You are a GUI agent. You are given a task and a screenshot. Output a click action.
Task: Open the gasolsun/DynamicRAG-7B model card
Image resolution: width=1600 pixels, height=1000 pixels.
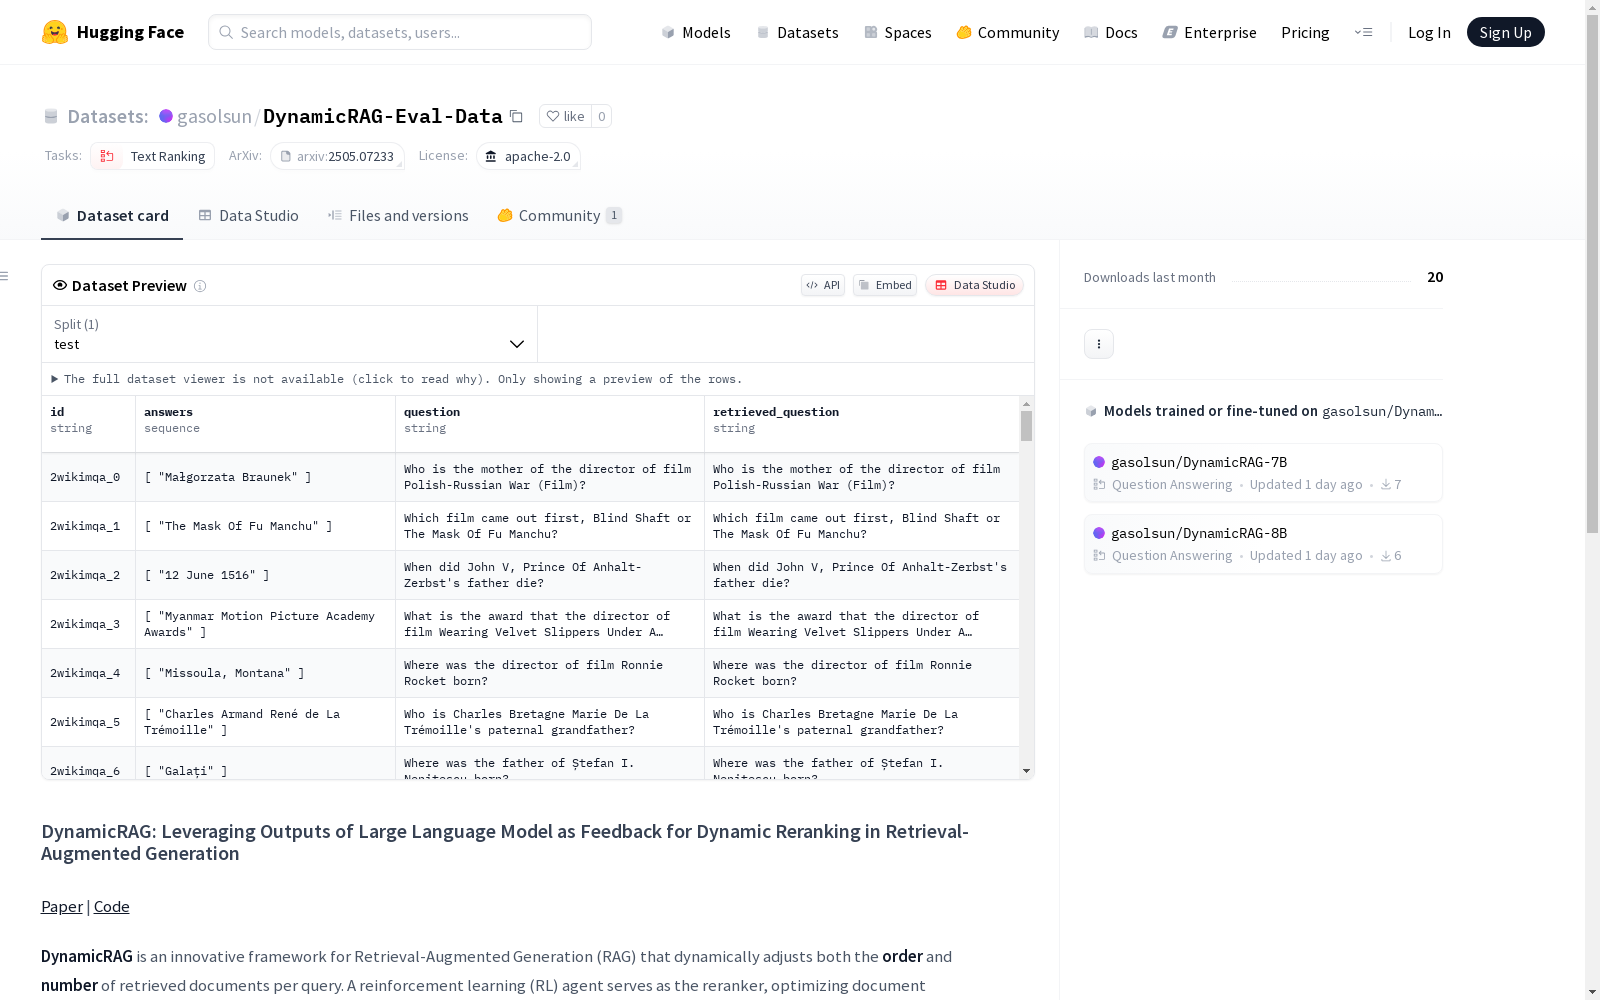[x=1263, y=472]
